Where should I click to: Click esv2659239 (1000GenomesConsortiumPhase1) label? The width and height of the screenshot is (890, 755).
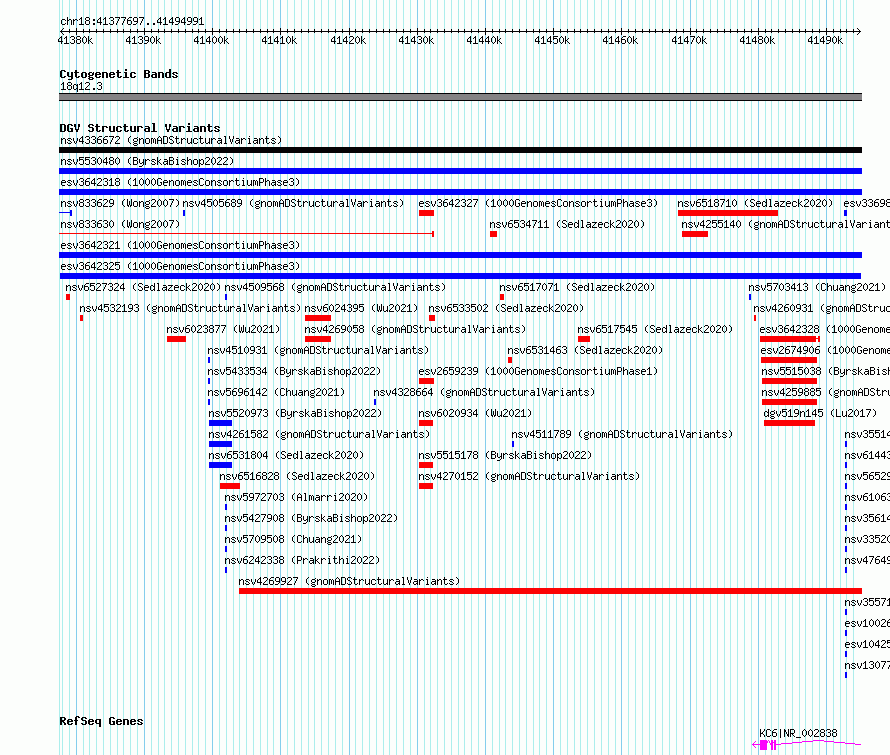[538, 371]
